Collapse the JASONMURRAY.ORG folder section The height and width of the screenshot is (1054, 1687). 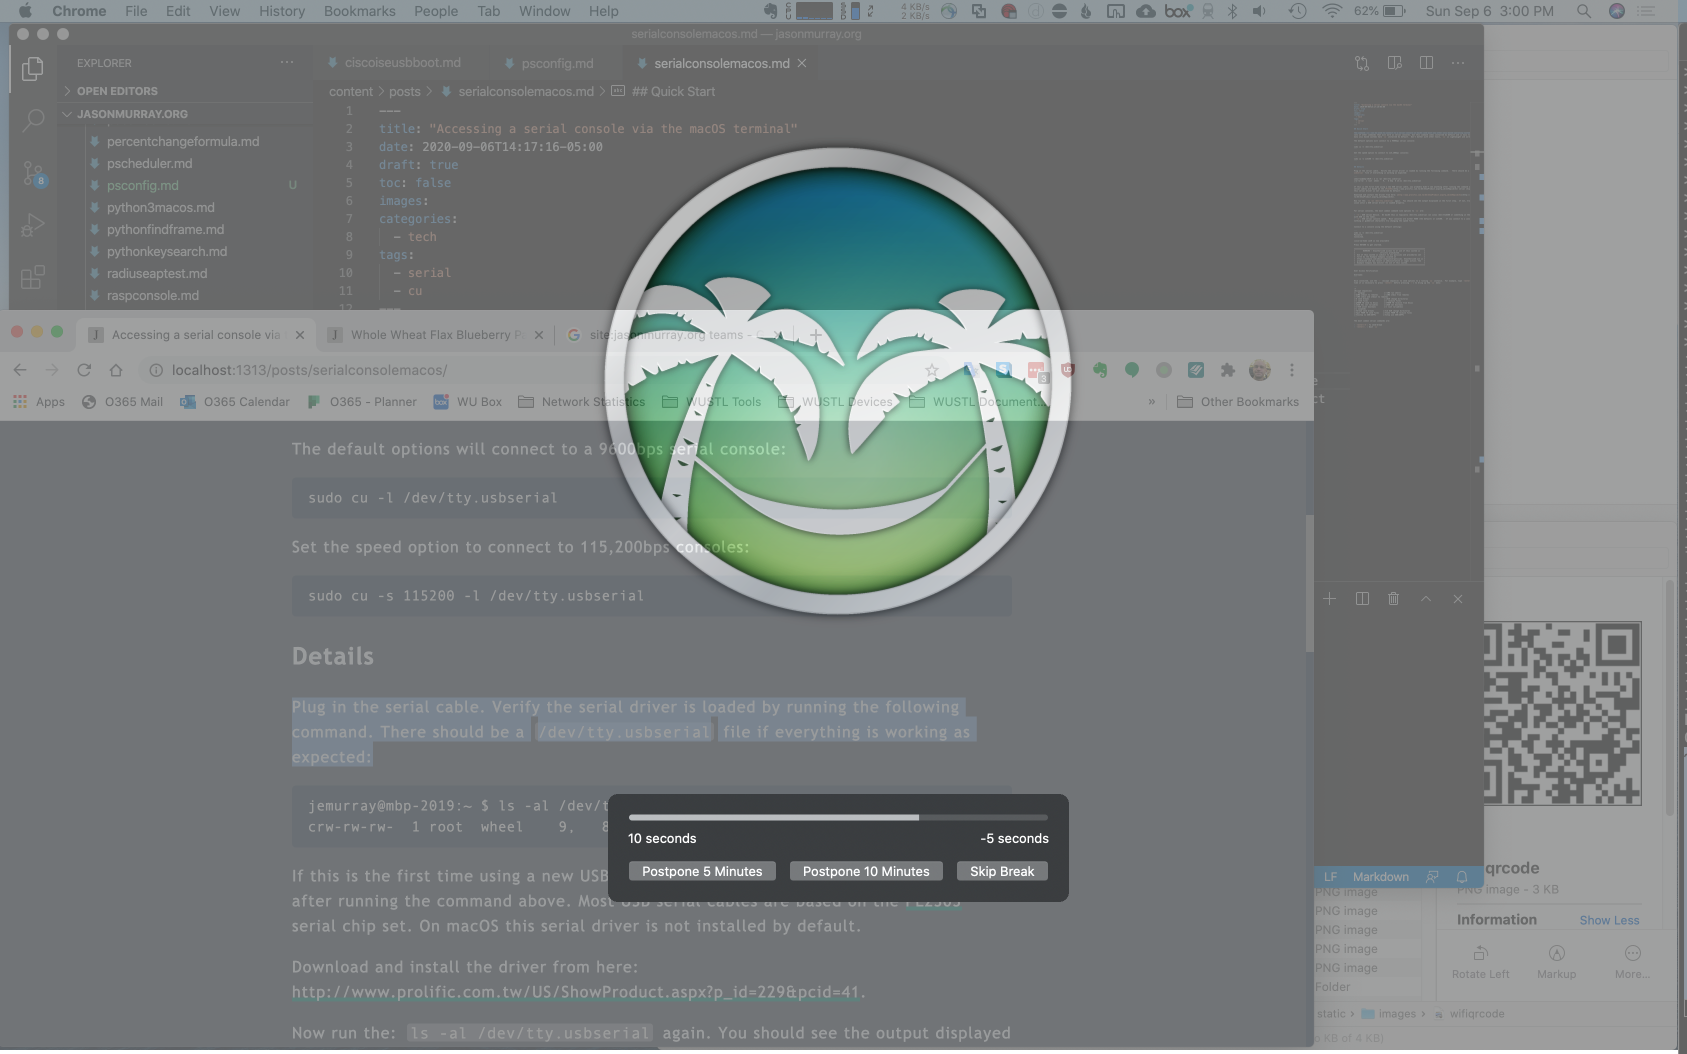point(132,114)
